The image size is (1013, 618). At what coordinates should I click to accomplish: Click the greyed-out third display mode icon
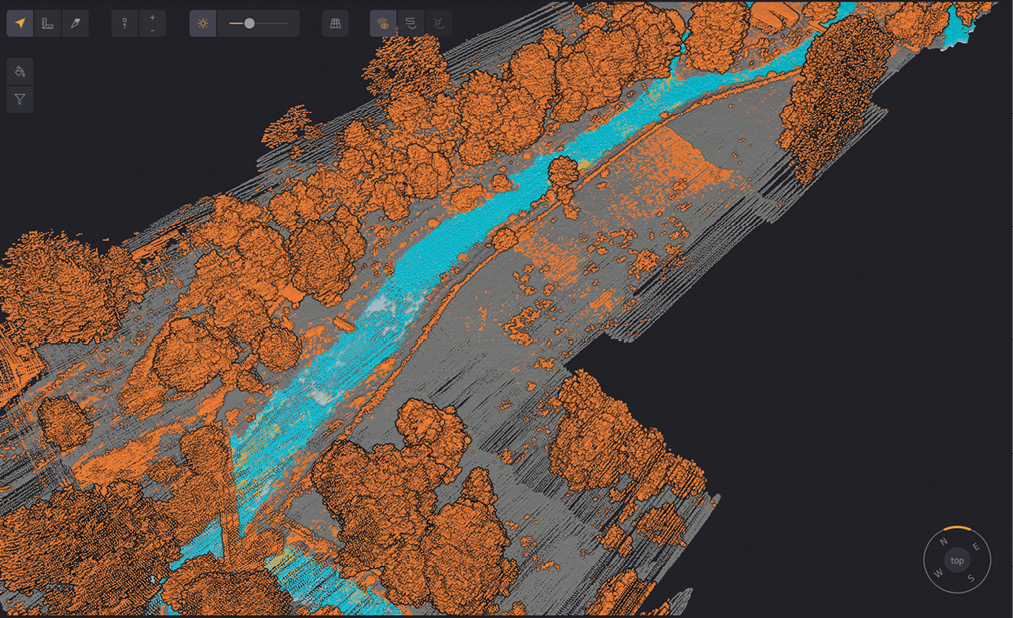click(x=438, y=23)
